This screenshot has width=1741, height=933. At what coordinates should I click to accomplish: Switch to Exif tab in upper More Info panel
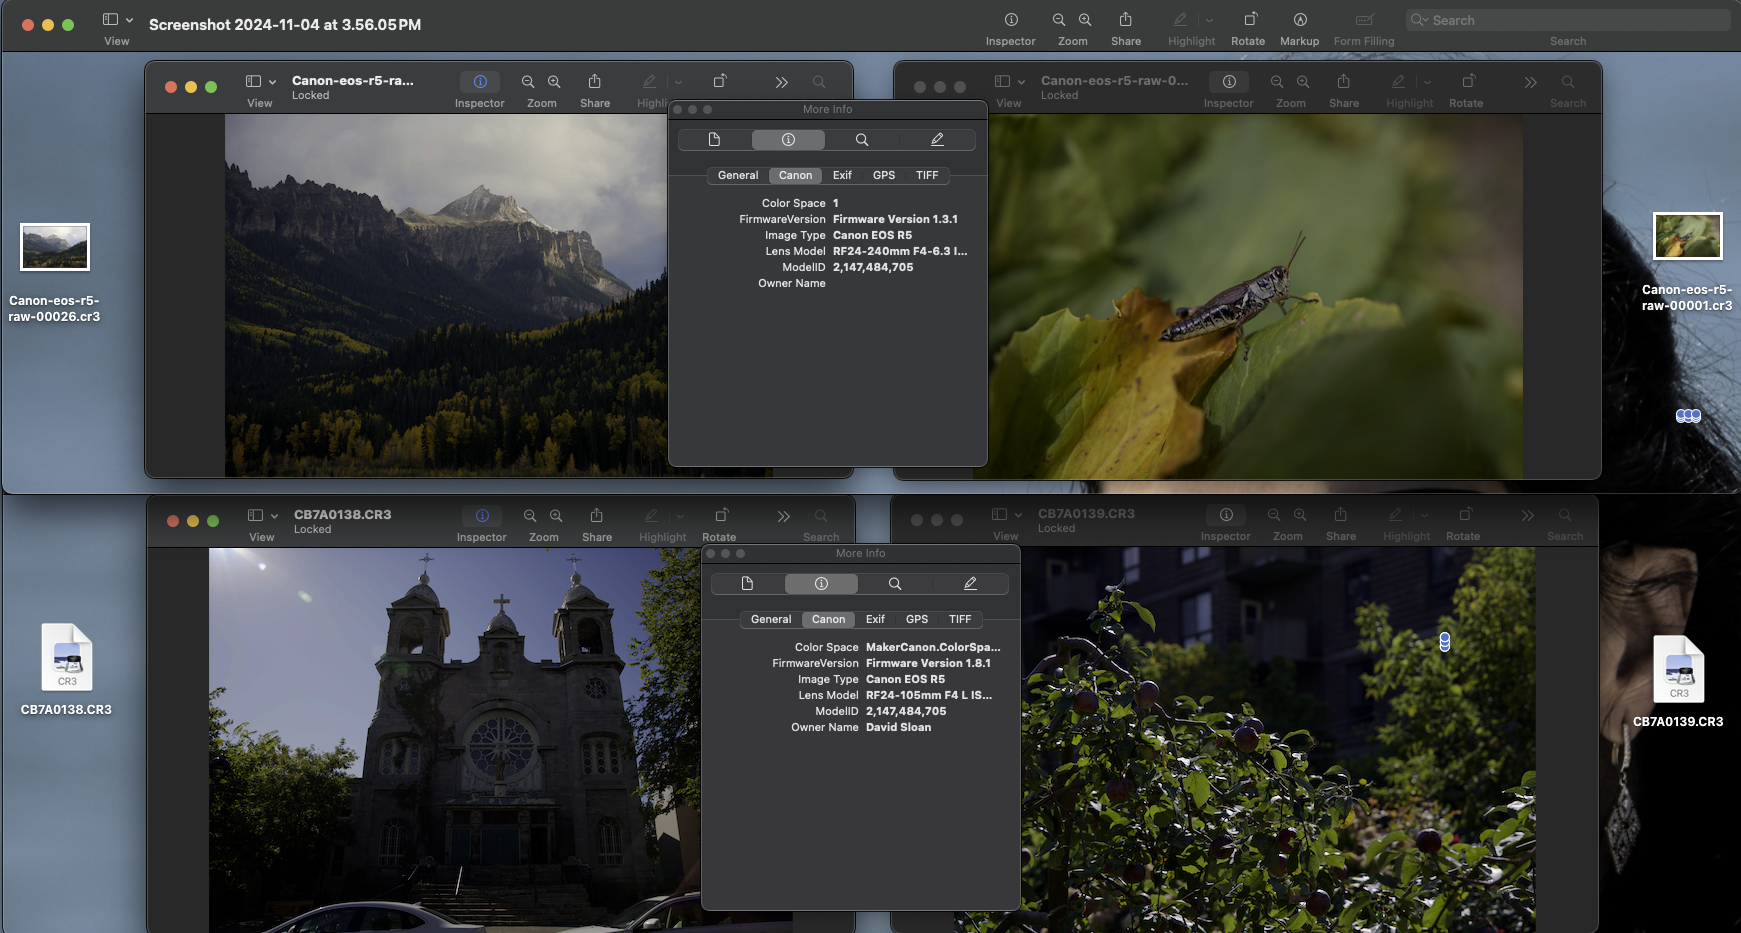[x=842, y=175]
